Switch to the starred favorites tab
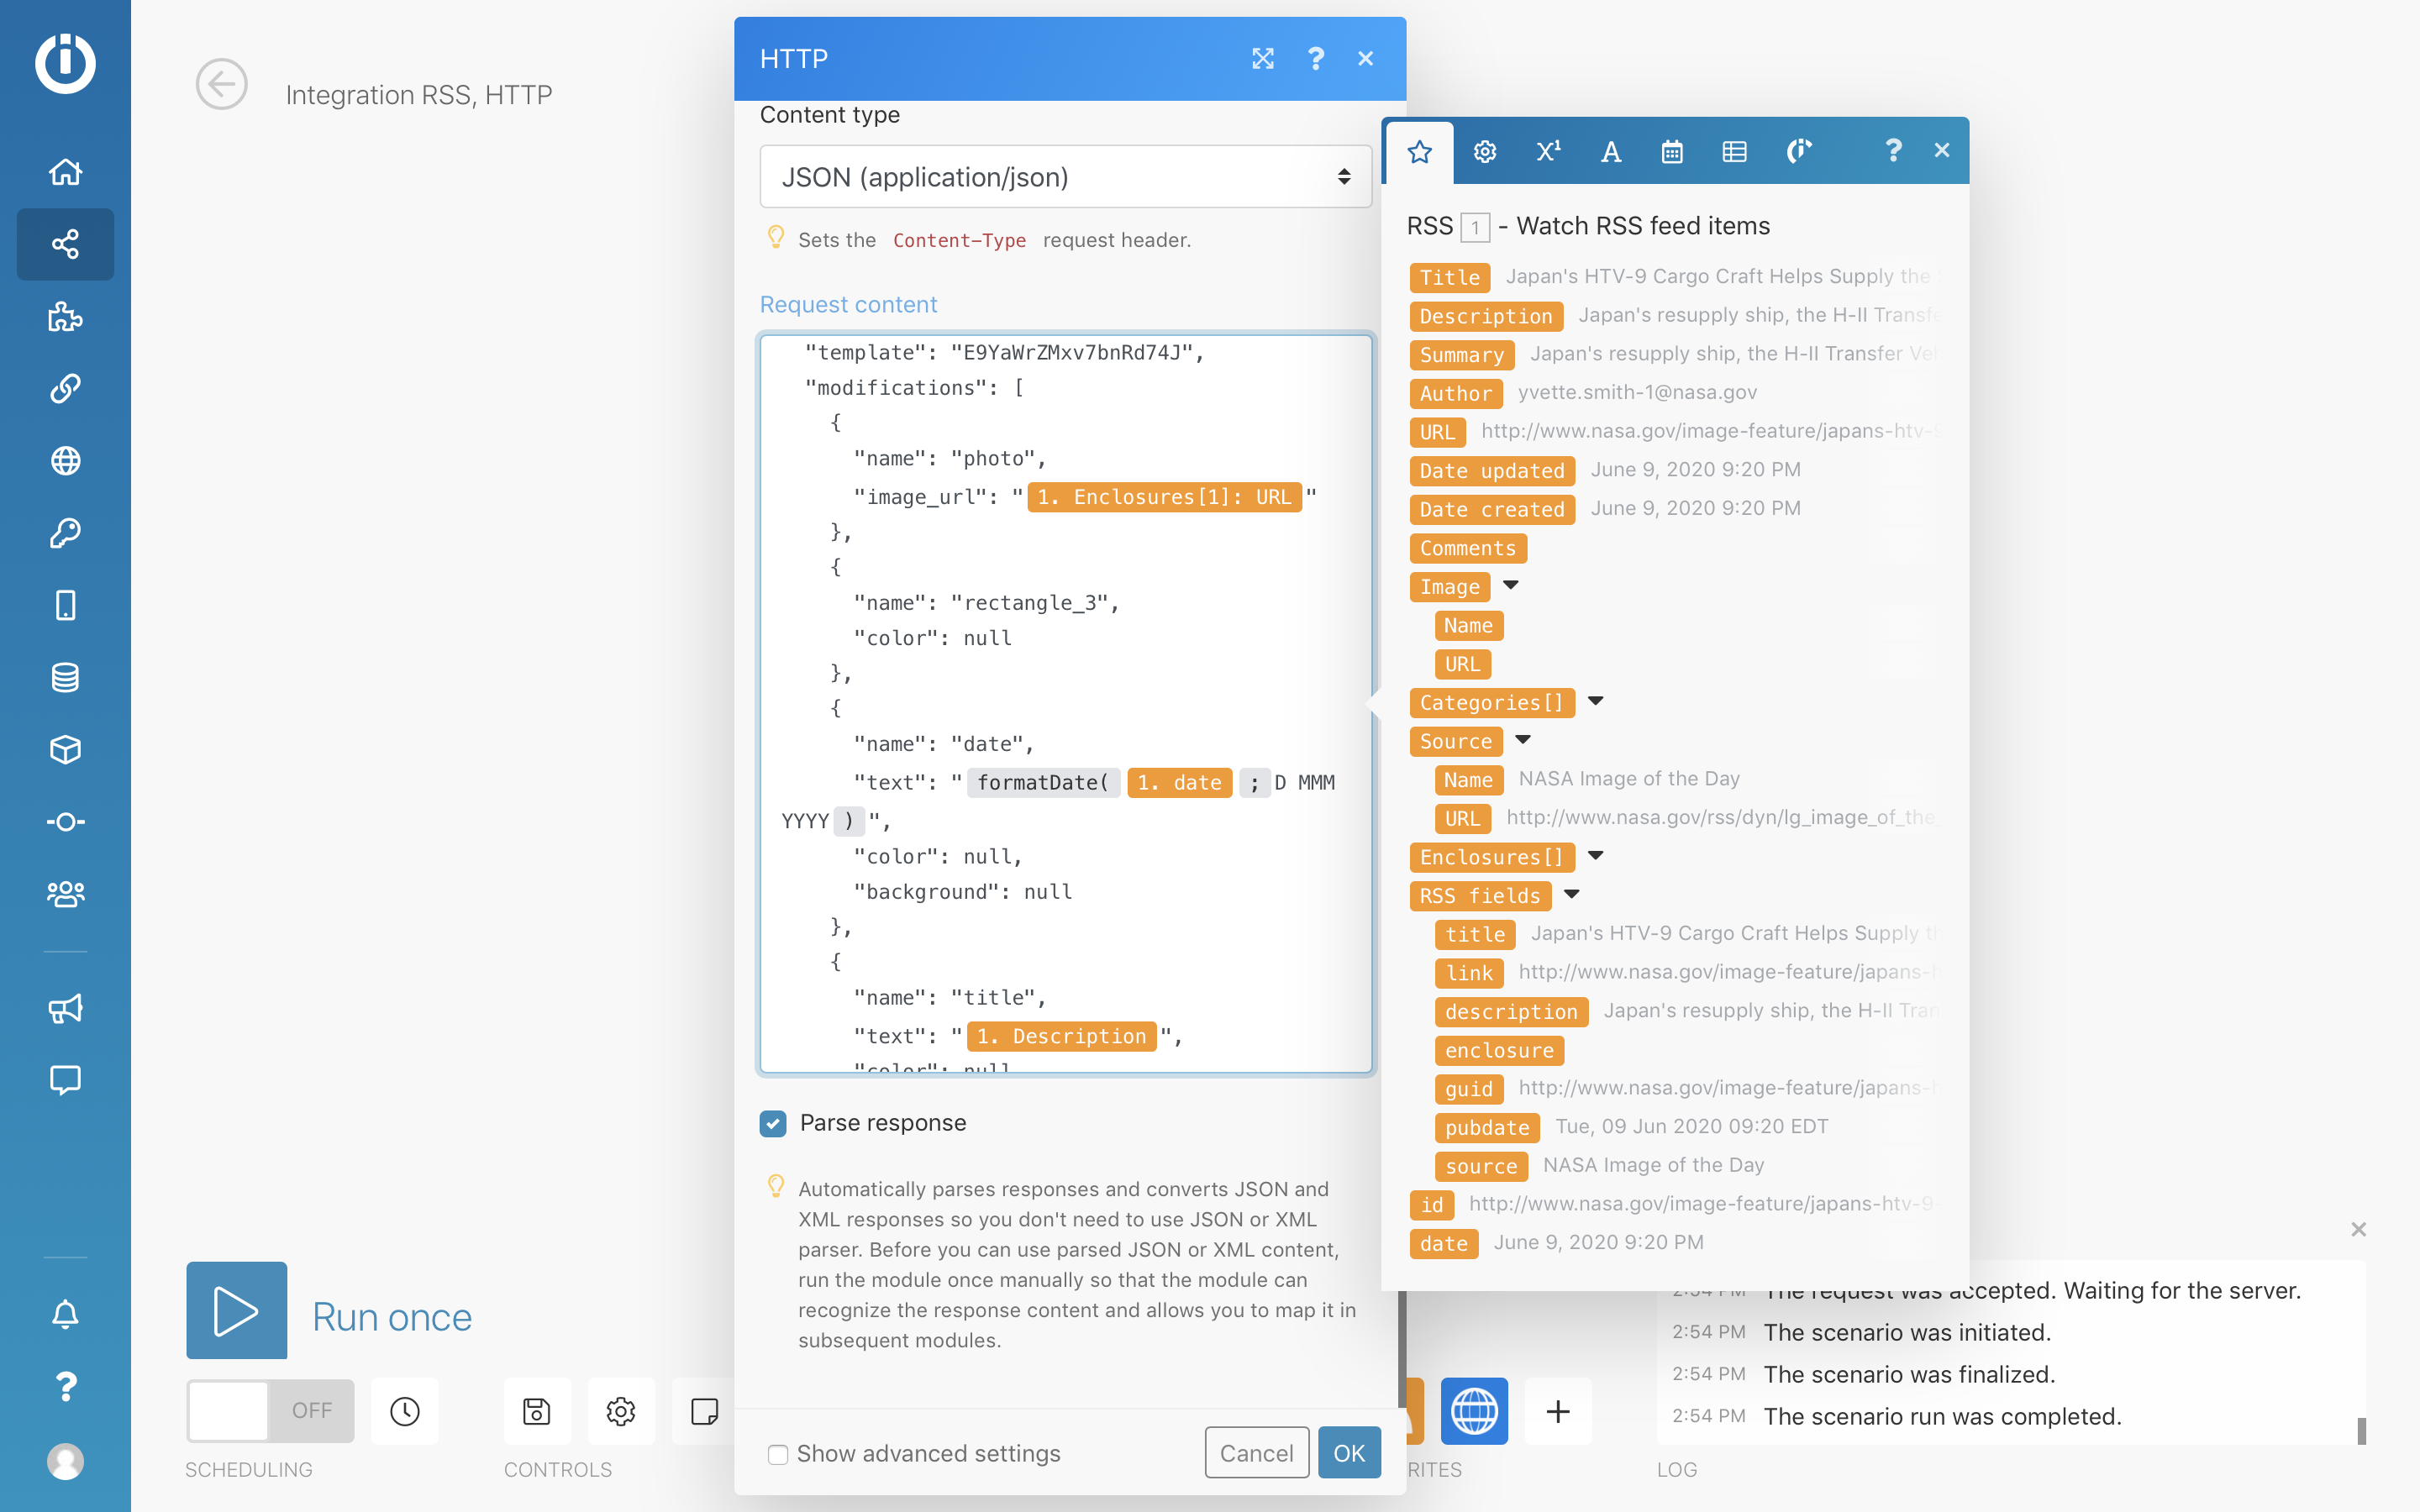This screenshot has width=2420, height=1512. tap(1420, 151)
